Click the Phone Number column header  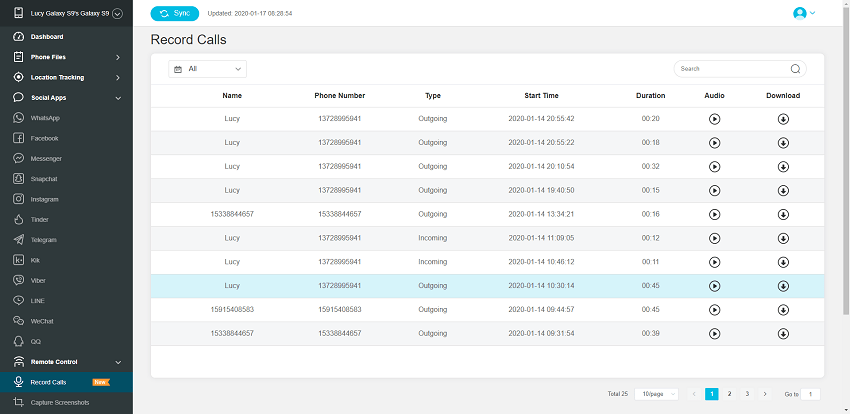pyautogui.click(x=339, y=95)
